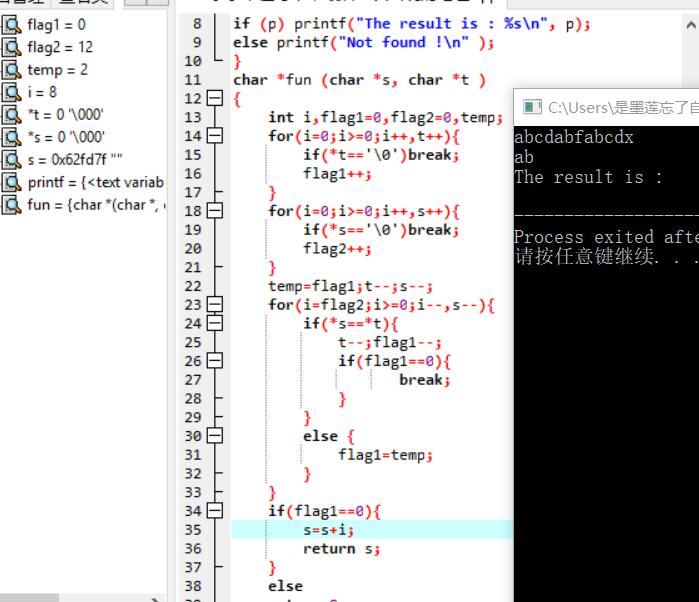The height and width of the screenshot is (602, 699).
Task: Click the watch icon beside flag1 = 0
Action: point(12,25)
